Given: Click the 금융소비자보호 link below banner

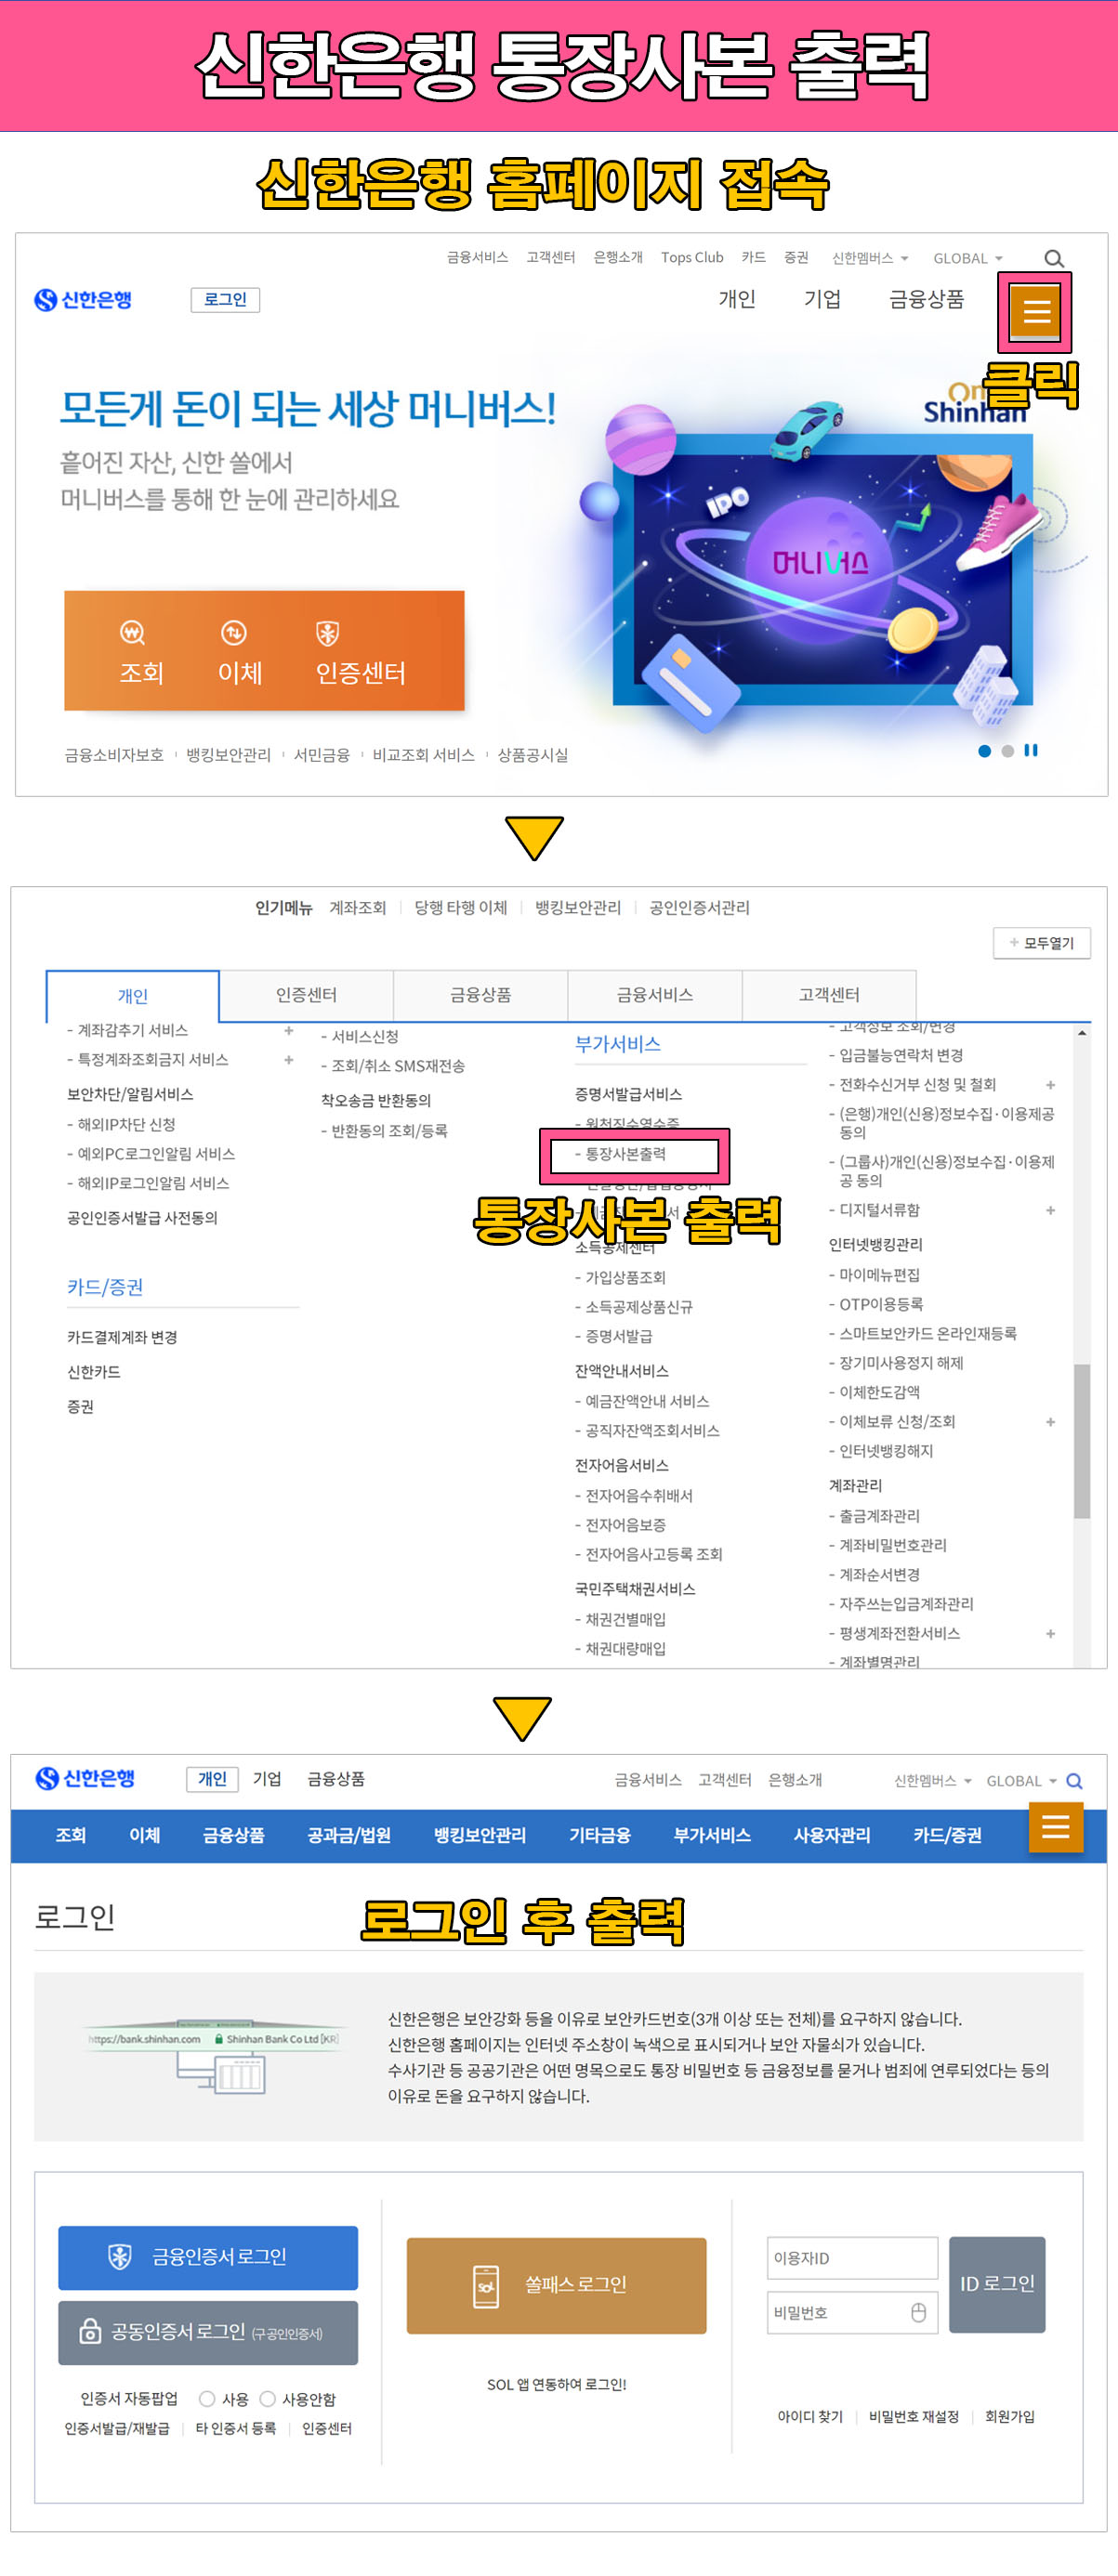Looking at the screenshot, I should [x=114, y=755].
